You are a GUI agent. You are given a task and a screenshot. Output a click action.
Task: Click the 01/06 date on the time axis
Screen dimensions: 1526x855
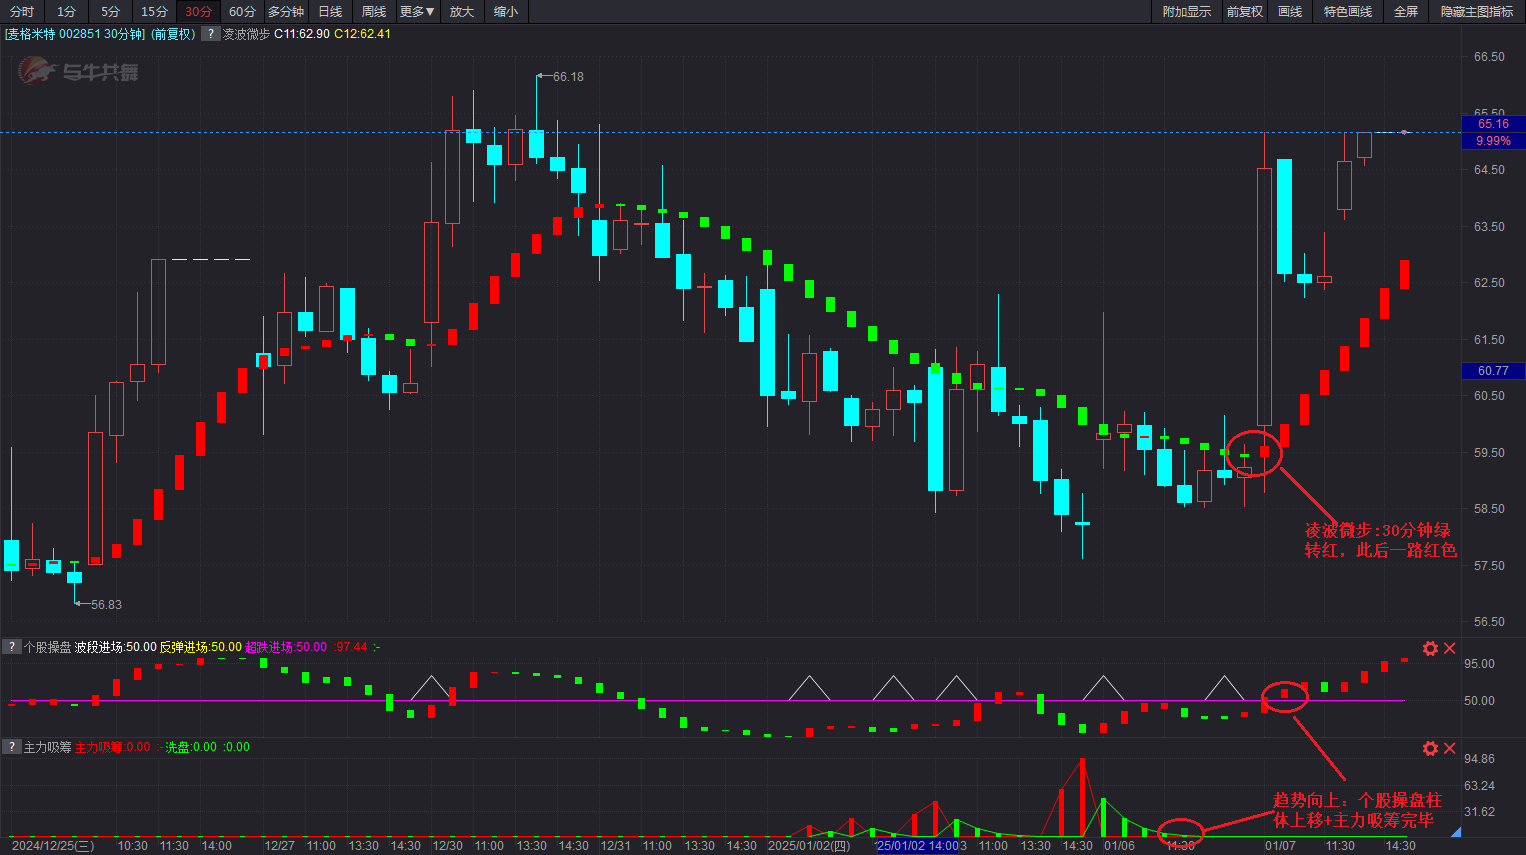pos(1119,846)
